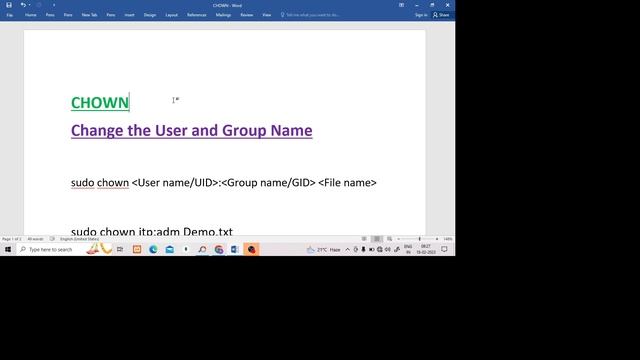640x360 pixels.
Task: Click the Word icon on the taskbar
Action: 235,249
